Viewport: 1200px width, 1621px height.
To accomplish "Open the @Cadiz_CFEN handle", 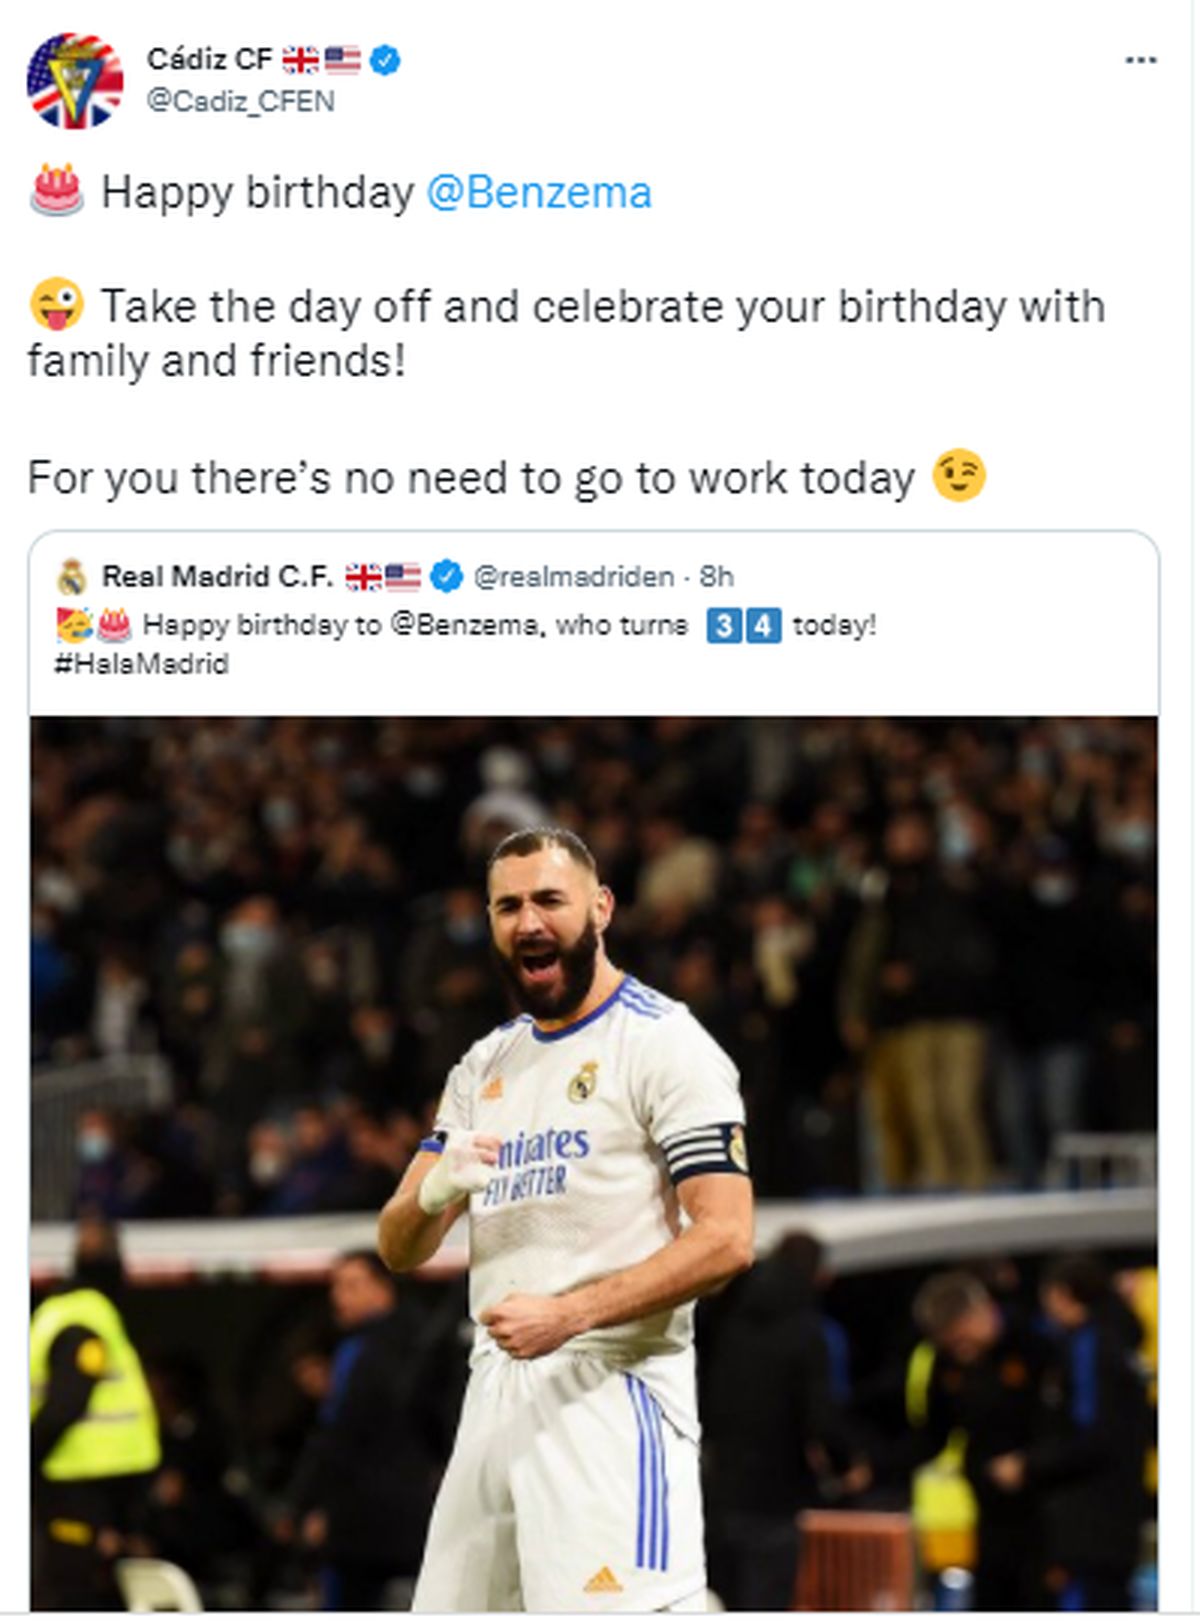I will (x=240, y=102).
